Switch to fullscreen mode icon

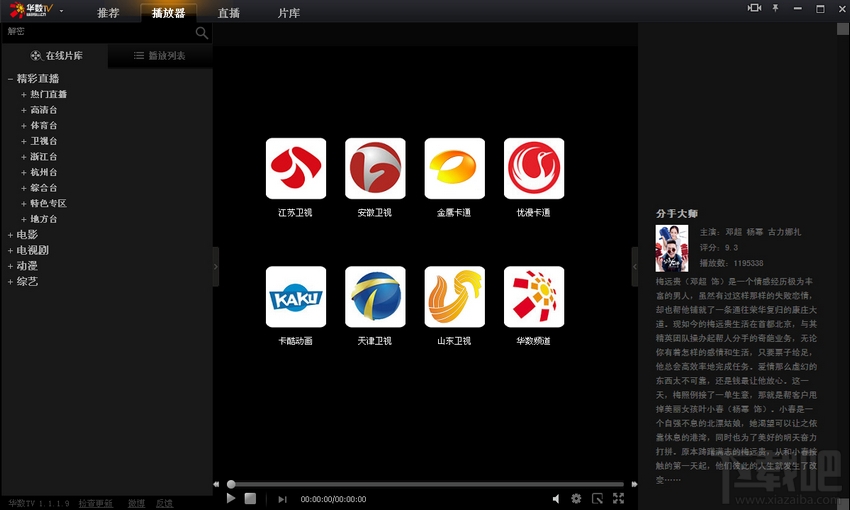(619, 499)
